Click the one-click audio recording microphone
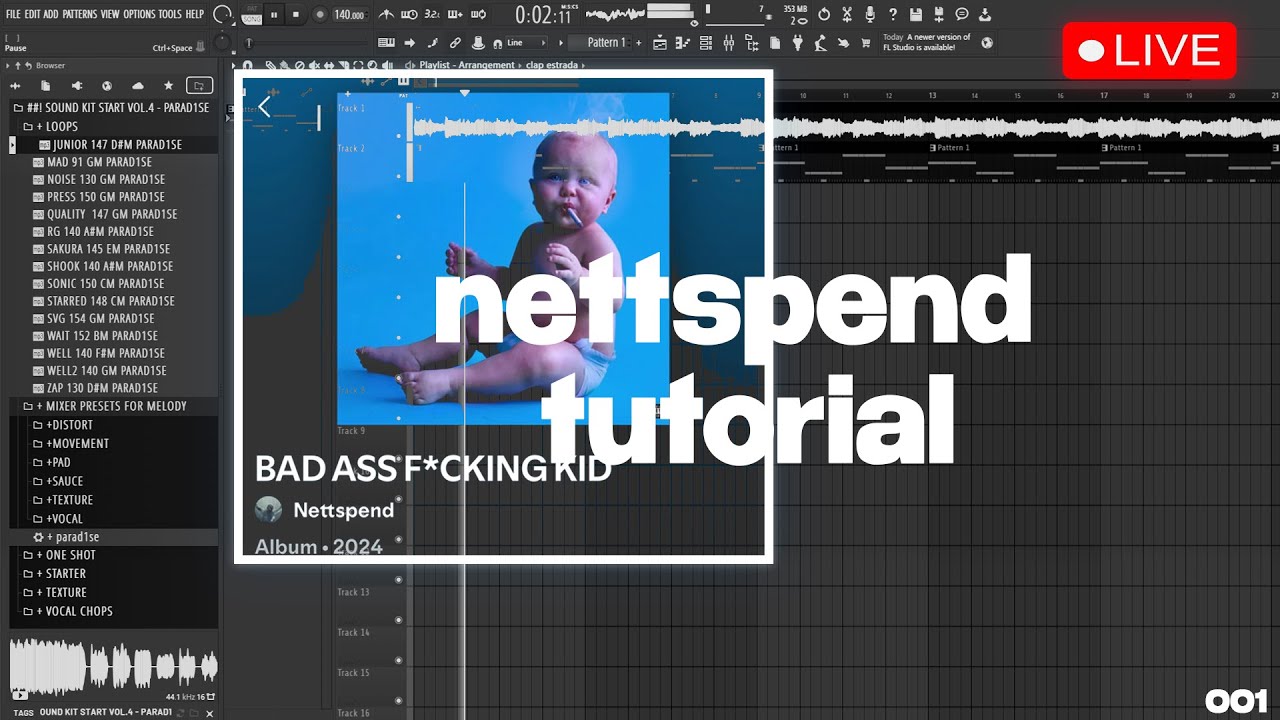The height and width of the screenshot is (720, 1280). pos(870,14)
